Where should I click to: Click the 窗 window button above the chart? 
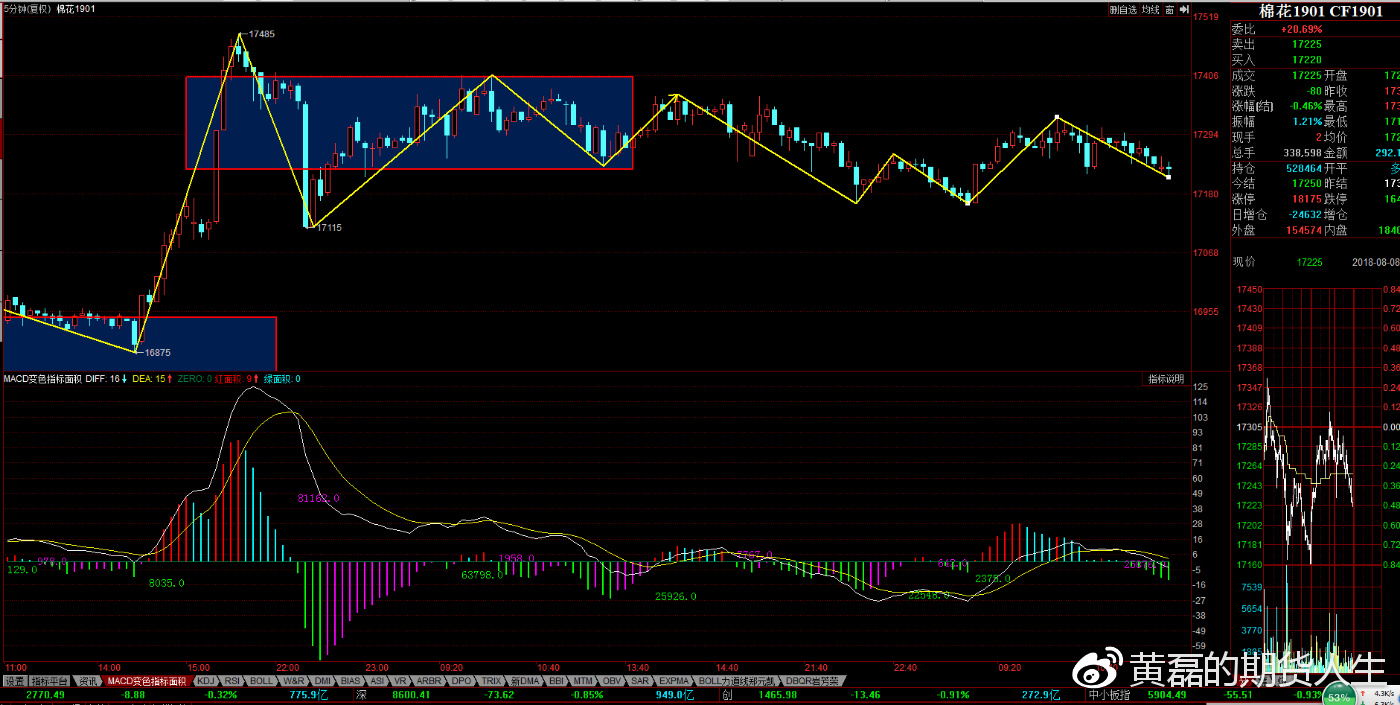tap(1169, 9)
